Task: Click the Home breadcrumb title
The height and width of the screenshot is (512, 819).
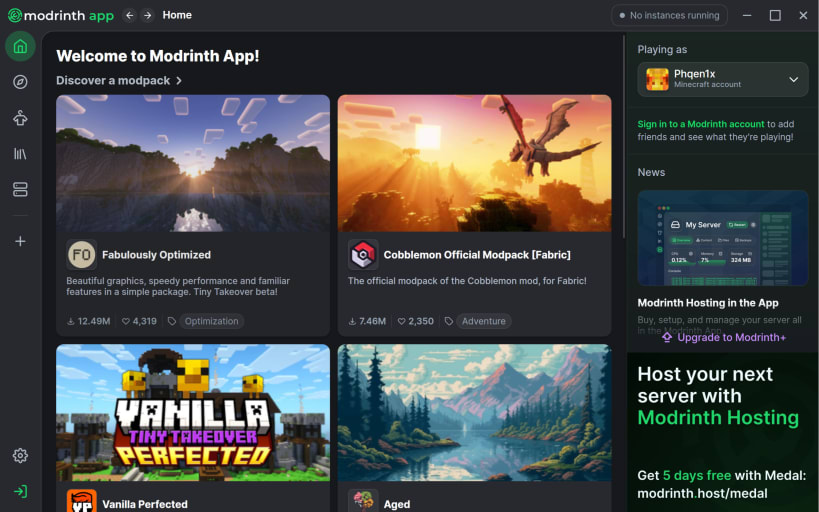Action: click(x=177, y=15)
